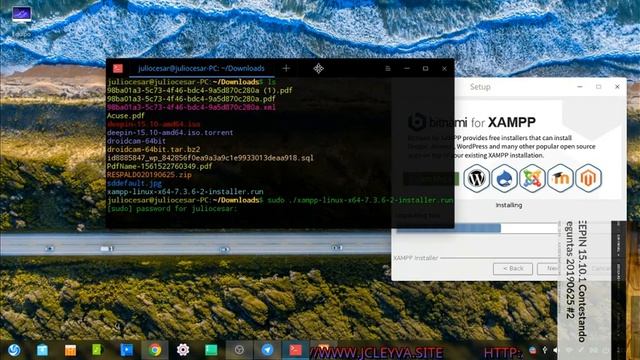Close the Setup window
The height and width of the screenshot is (360, 640).
coord(617,87)
